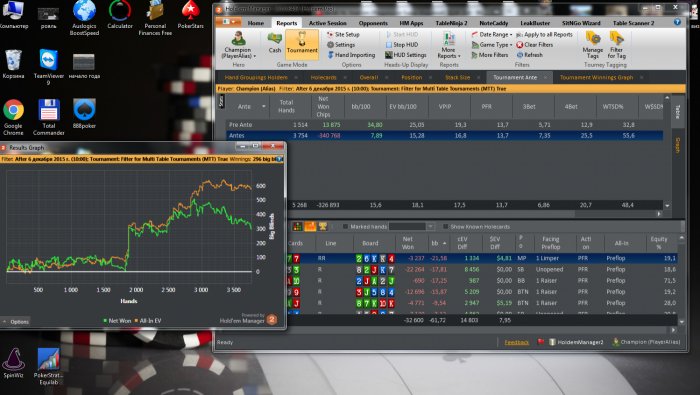This screenshot has height=395, width=700.
Task: Expand the Date Range dropdown
Action: pos(492,34)
